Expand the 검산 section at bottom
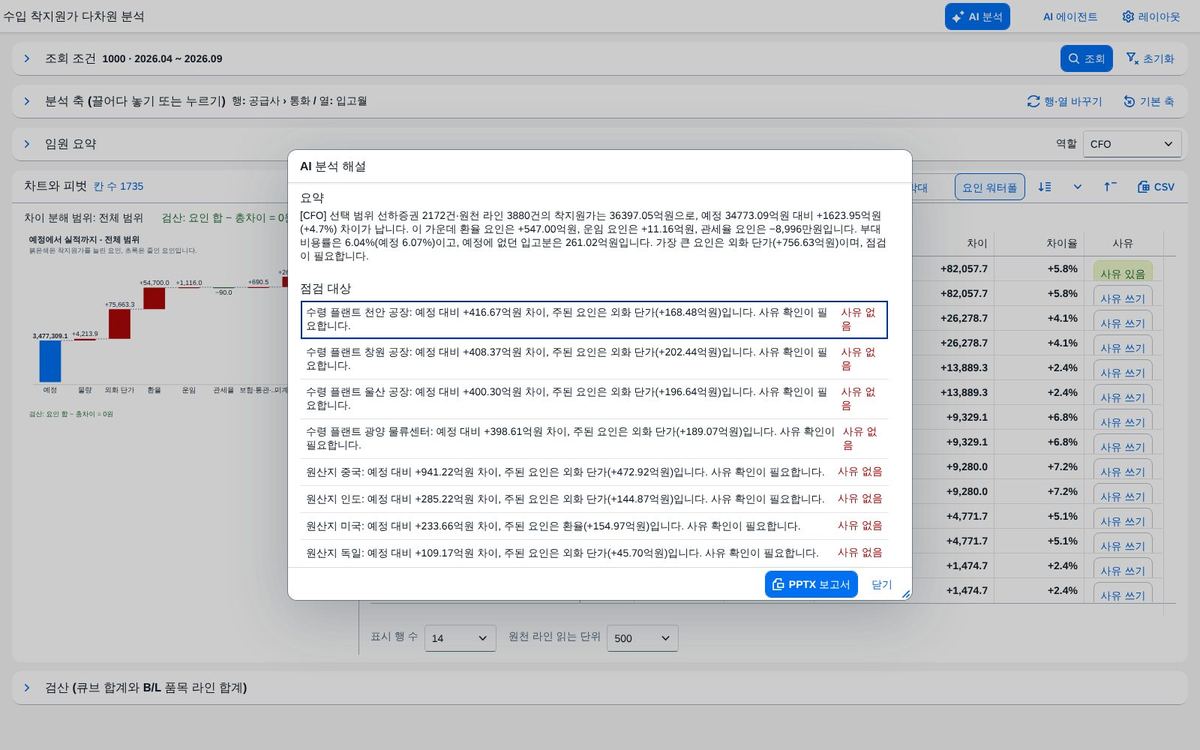The height and width of the screenshot is (750, 1200). (27, 688)
